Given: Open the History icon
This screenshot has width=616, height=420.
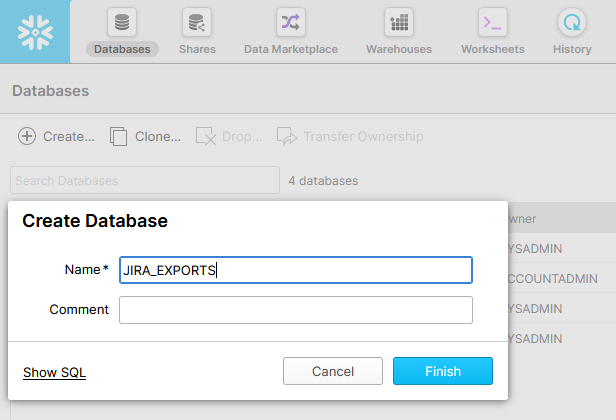Looking at the screenshot, I should point(572,22).
